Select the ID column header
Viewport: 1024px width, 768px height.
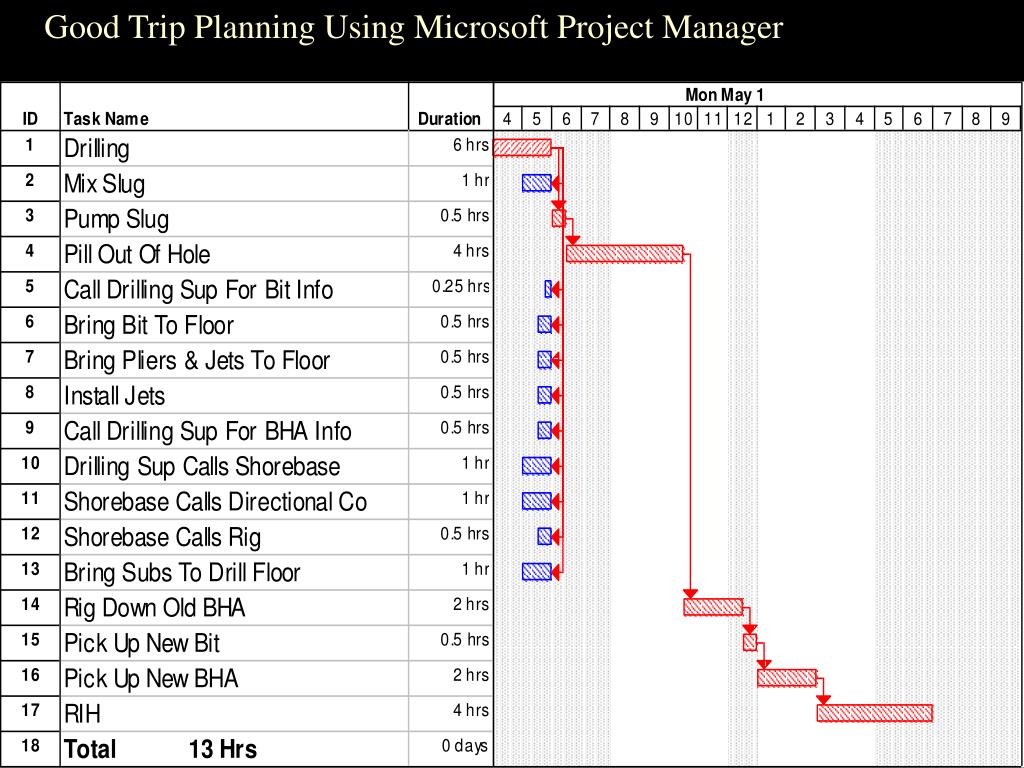coord(30,119)
